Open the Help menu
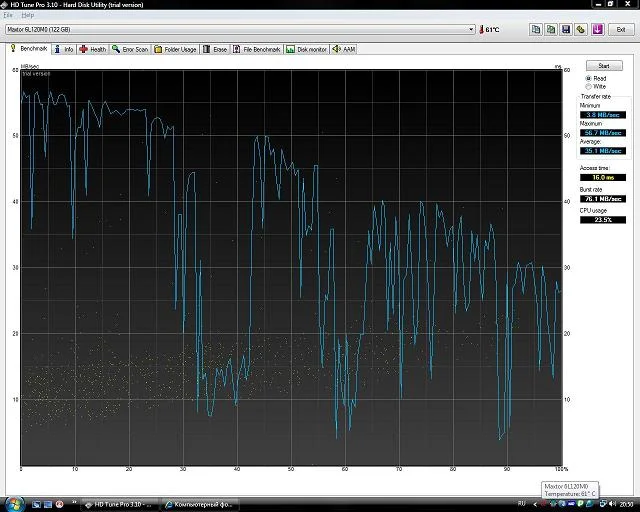 27,15
